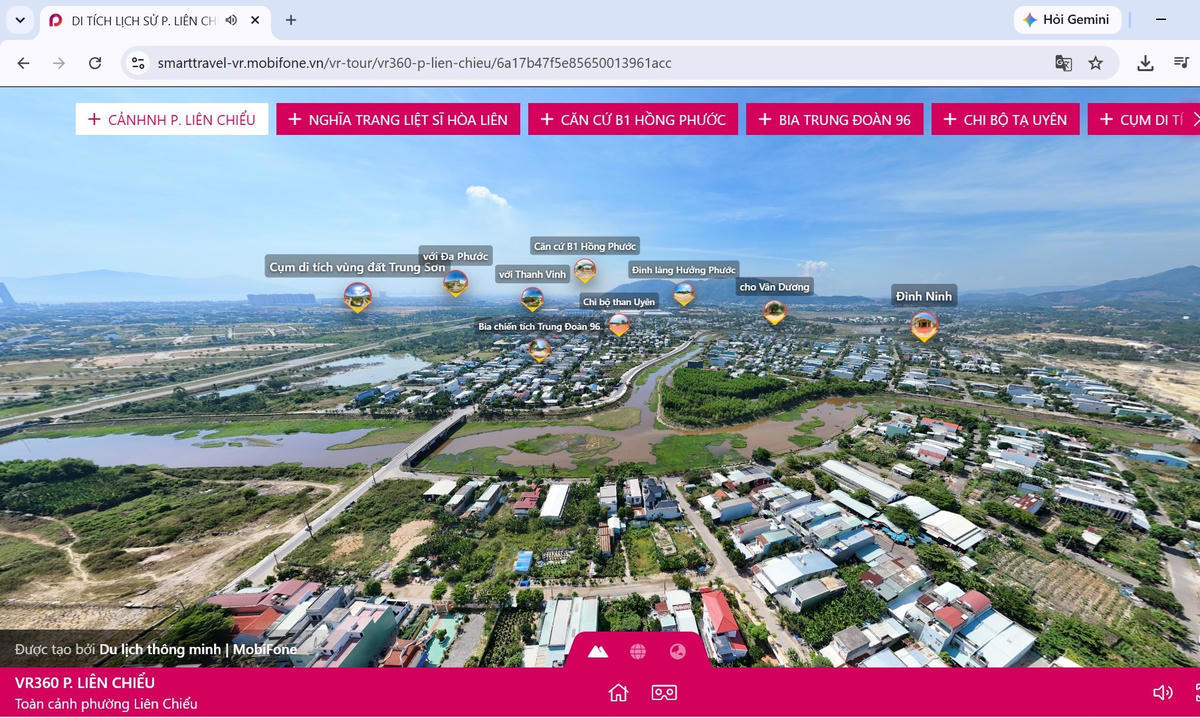The image size is (1200, 718).
Task: Enable VR headset mode
Action: [664, 692]
